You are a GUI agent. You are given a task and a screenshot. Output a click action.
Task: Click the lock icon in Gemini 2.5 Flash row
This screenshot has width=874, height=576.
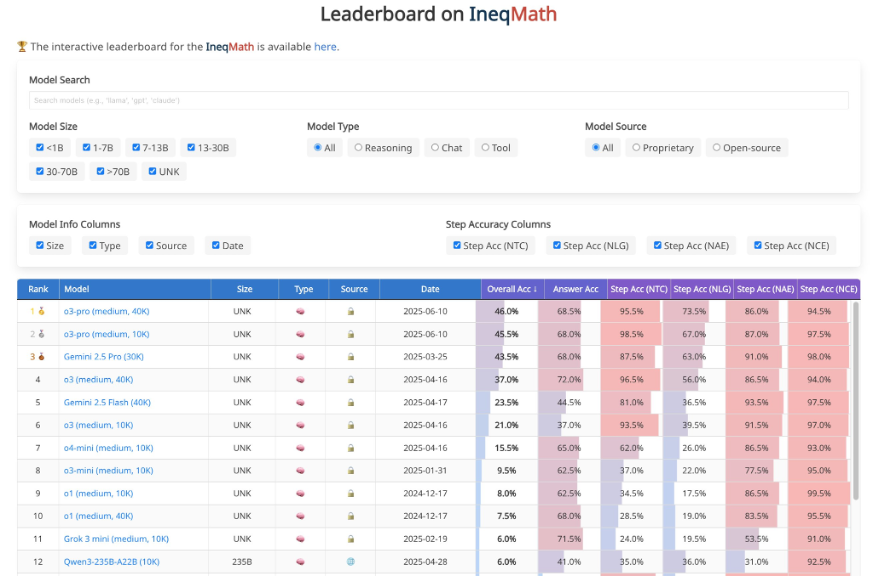click(x=351, y=403)
